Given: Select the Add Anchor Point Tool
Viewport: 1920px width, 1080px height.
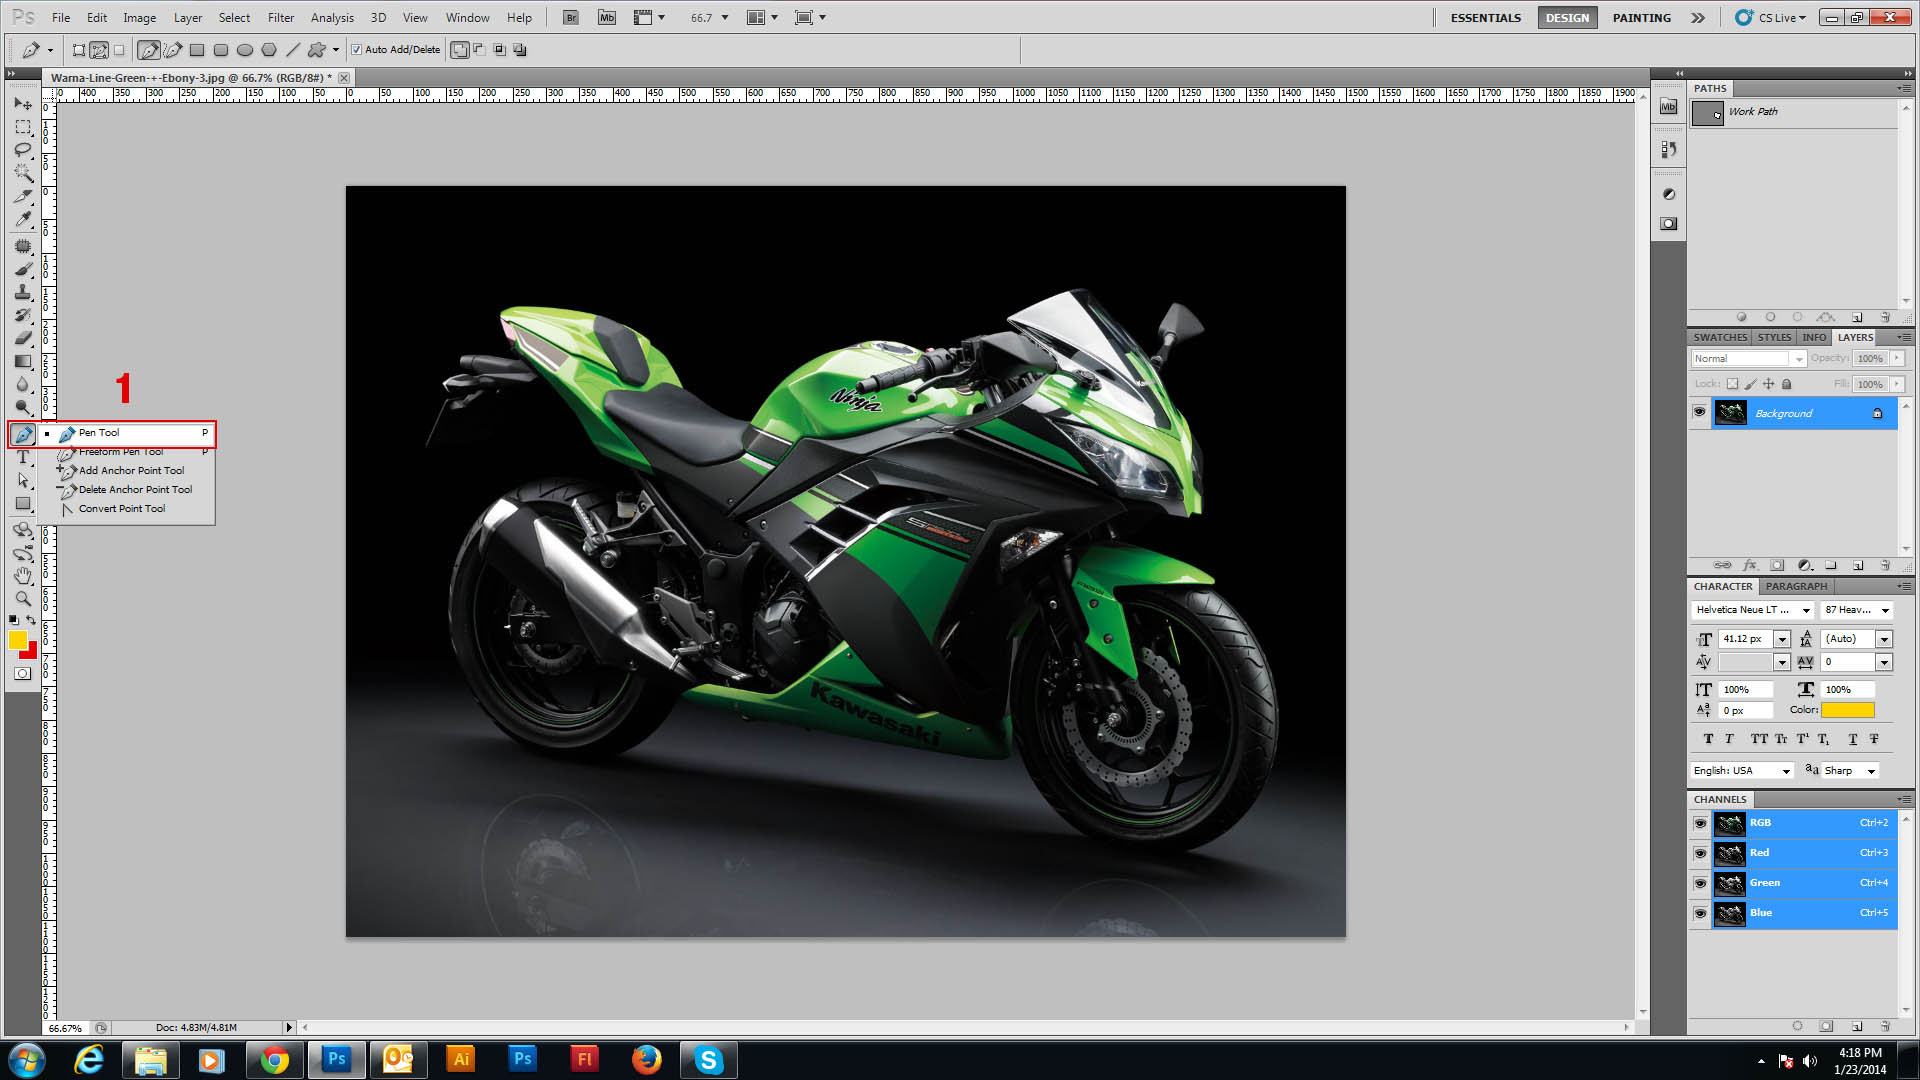Looking at the screenshot, I should [x=131, y=471].
